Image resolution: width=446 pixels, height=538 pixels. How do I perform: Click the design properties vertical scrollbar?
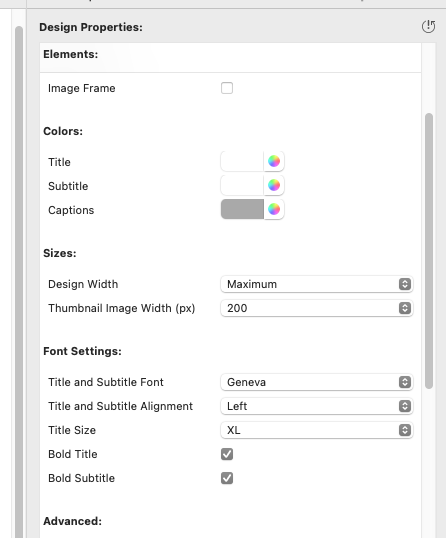click(x=429, y=251)
